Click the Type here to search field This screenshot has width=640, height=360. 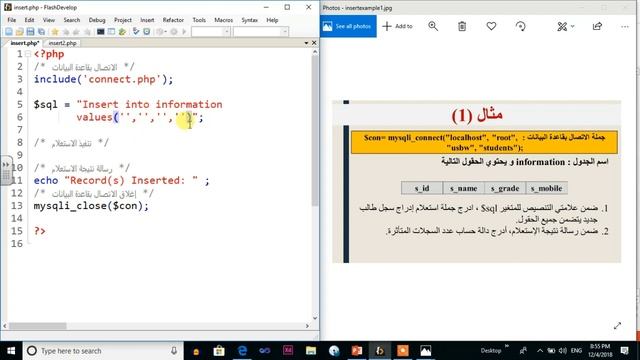tap(102, 351)
